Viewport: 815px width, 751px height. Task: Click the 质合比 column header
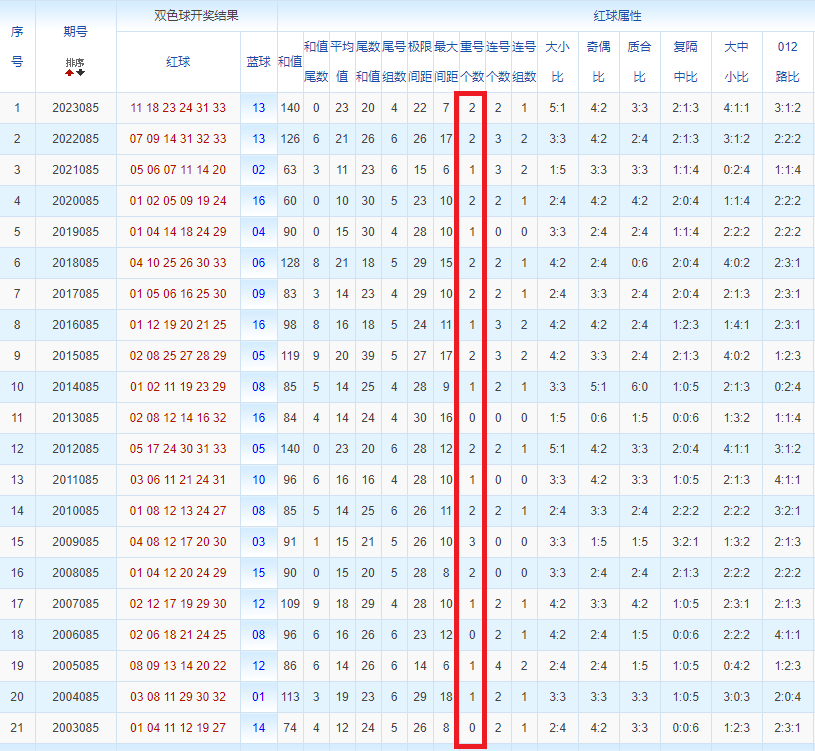[639, 62]
